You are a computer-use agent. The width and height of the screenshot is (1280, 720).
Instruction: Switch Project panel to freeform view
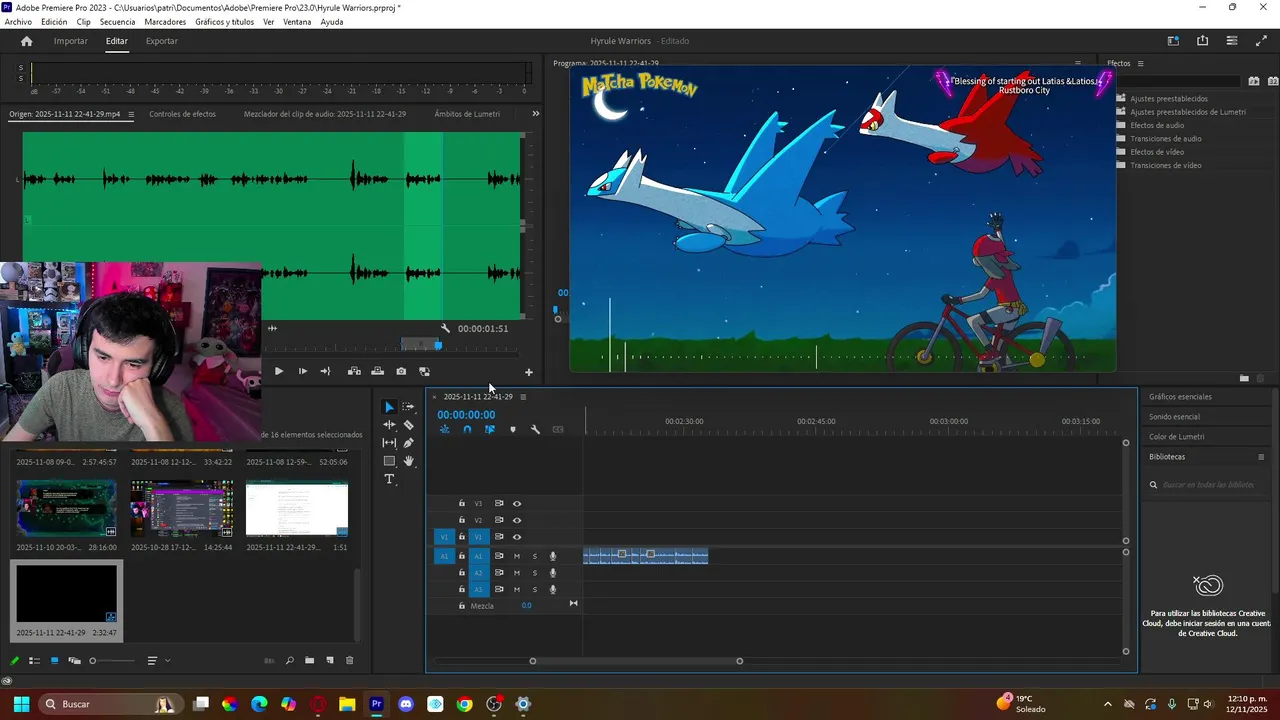point(73,661)
